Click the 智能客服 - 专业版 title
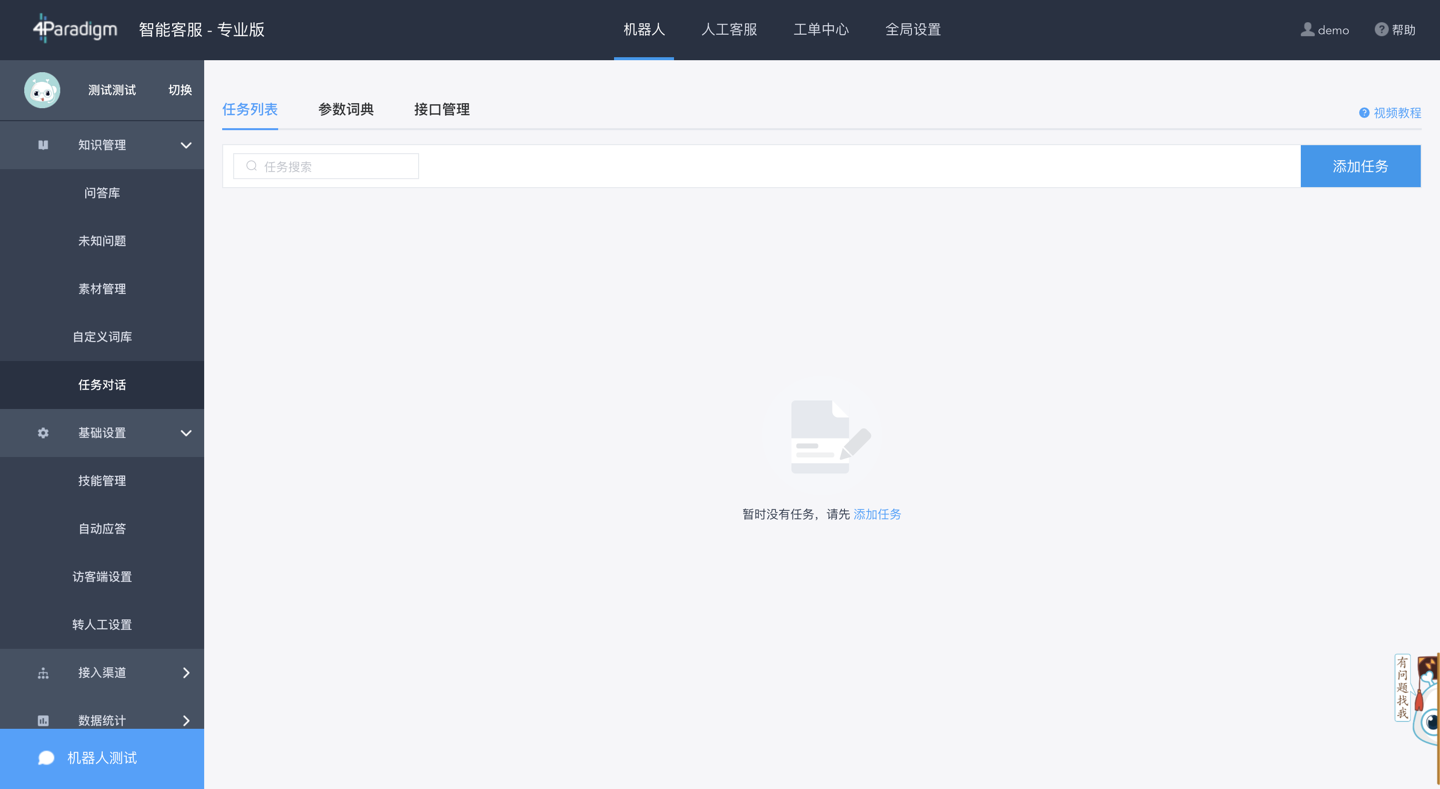1440x789 pixels. (202, 30)
